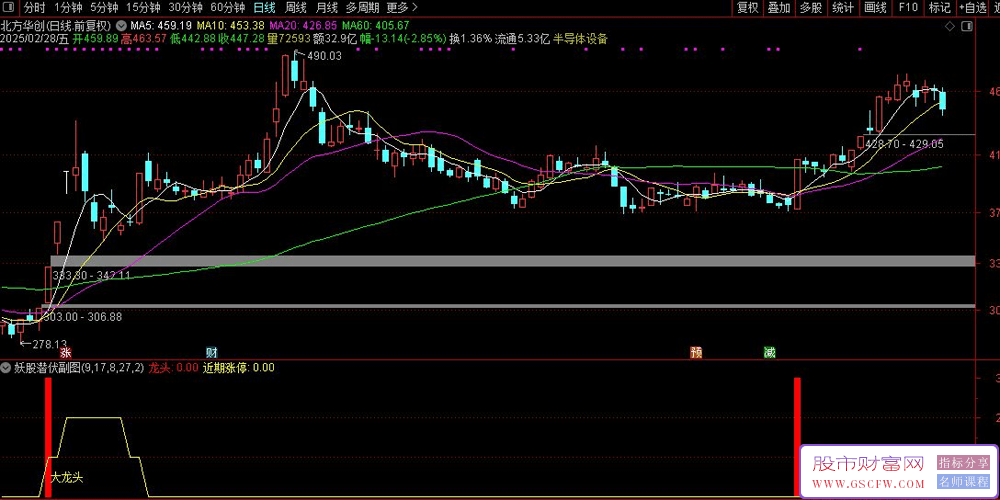Click the 量72593 volume readout
This screenshot has height=500, width=1000.
[x=289, y=38]
